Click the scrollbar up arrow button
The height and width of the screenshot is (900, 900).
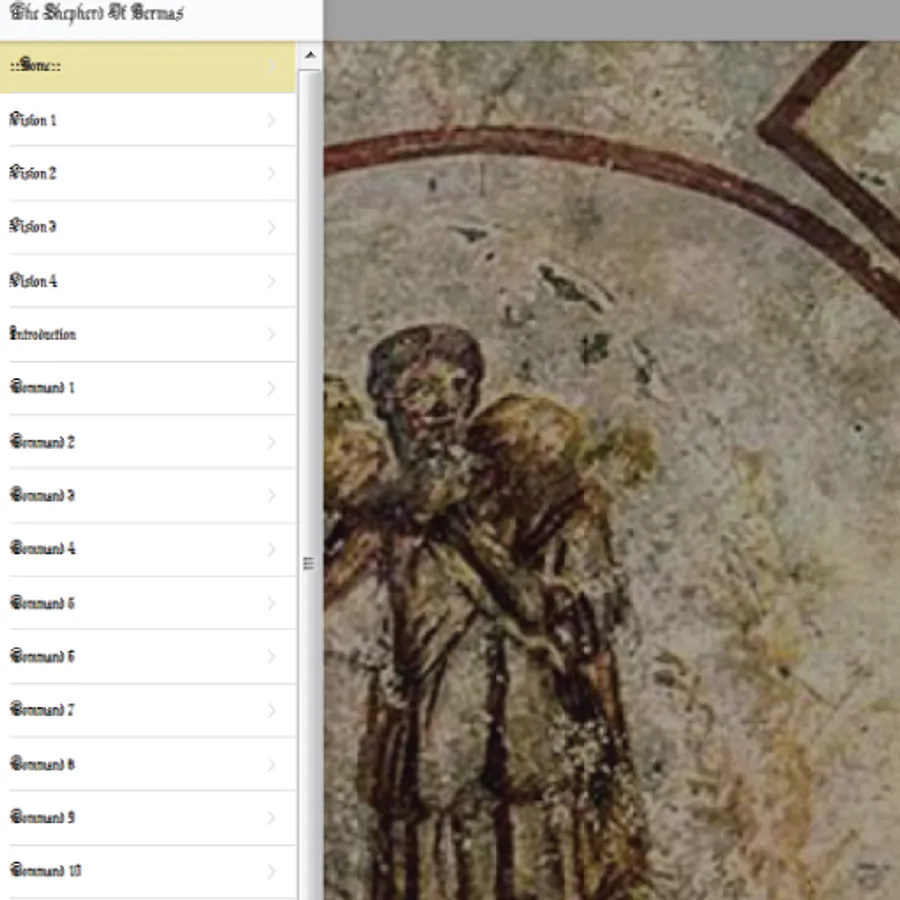tap(310, 56)
